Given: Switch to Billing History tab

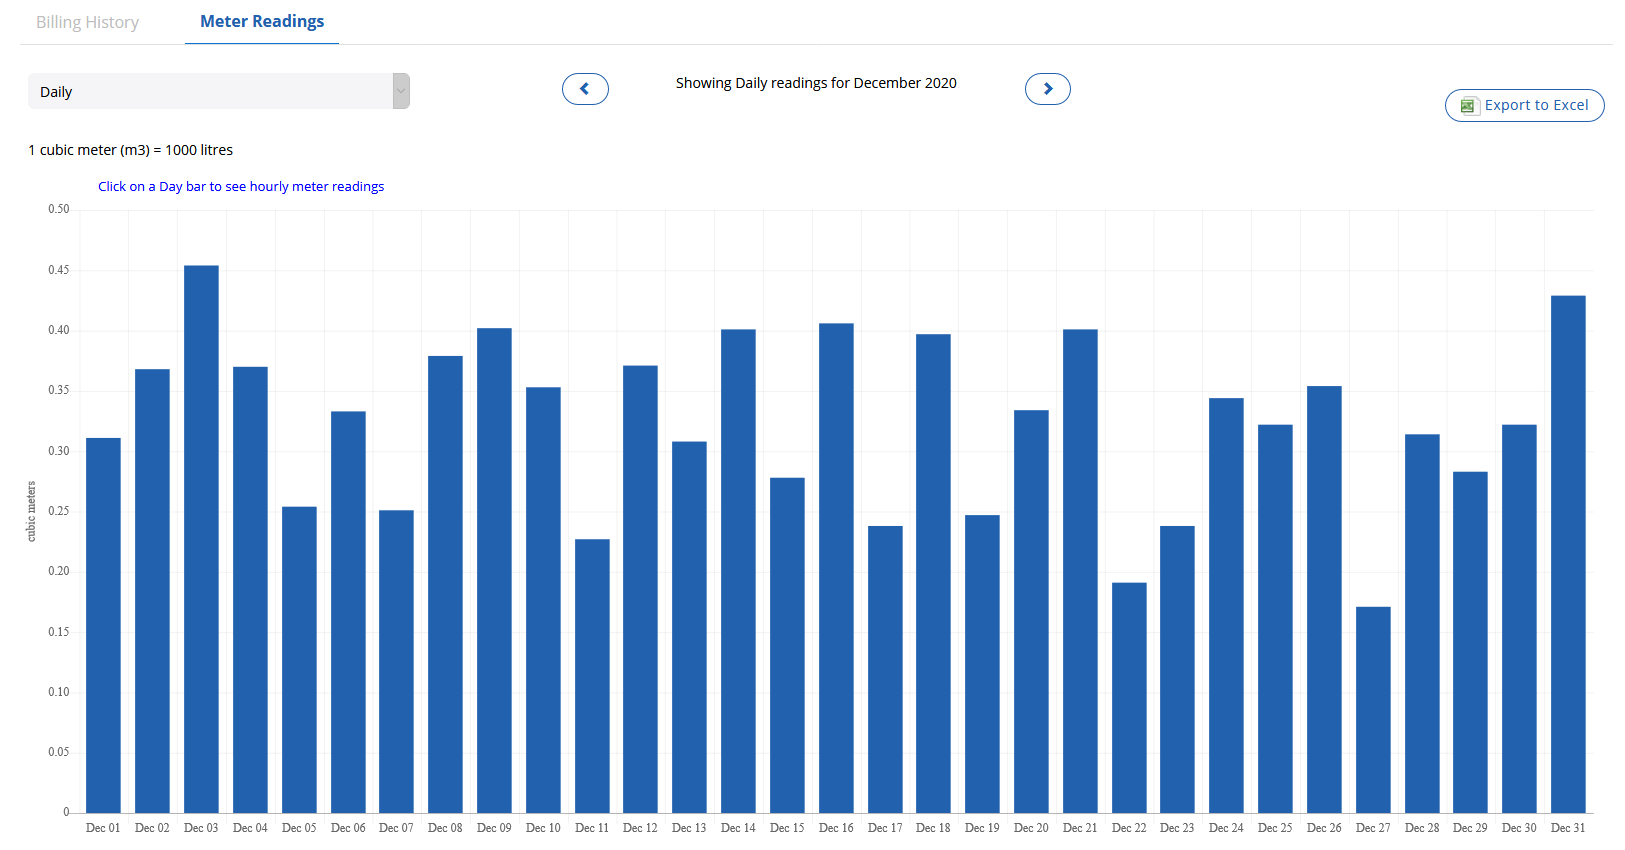Looking at the screenshot, I should [x=88, y=22].
